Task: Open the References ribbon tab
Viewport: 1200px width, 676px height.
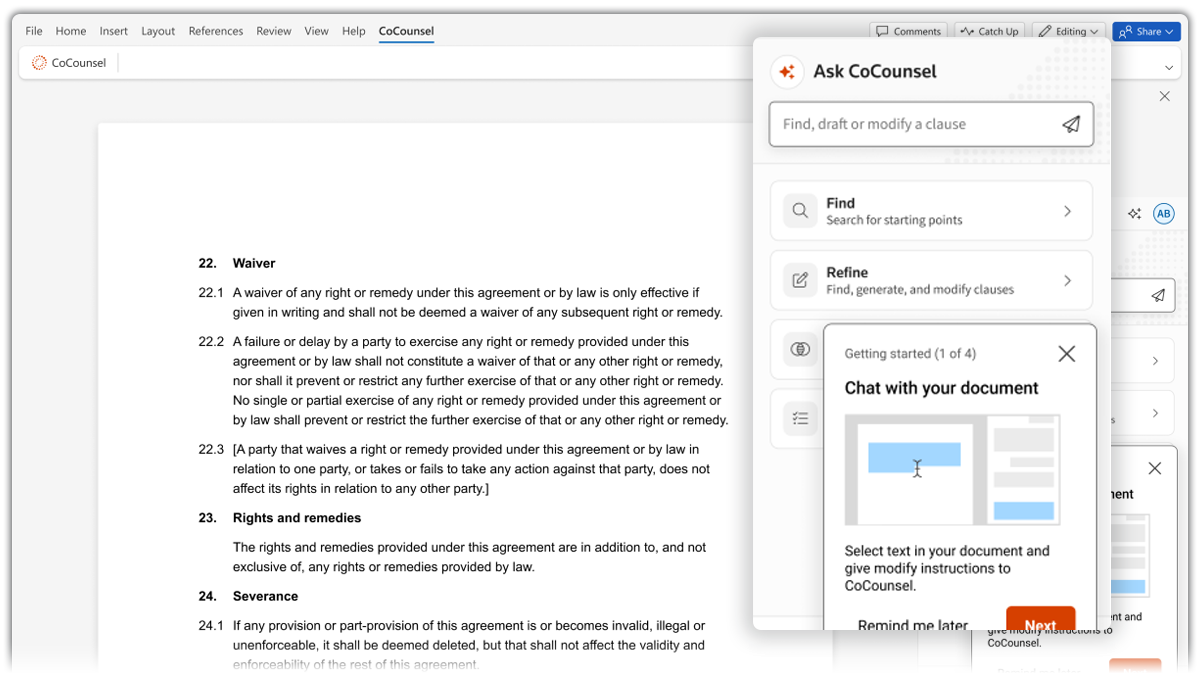Action: pyautogui.click(x=215, y=31)
